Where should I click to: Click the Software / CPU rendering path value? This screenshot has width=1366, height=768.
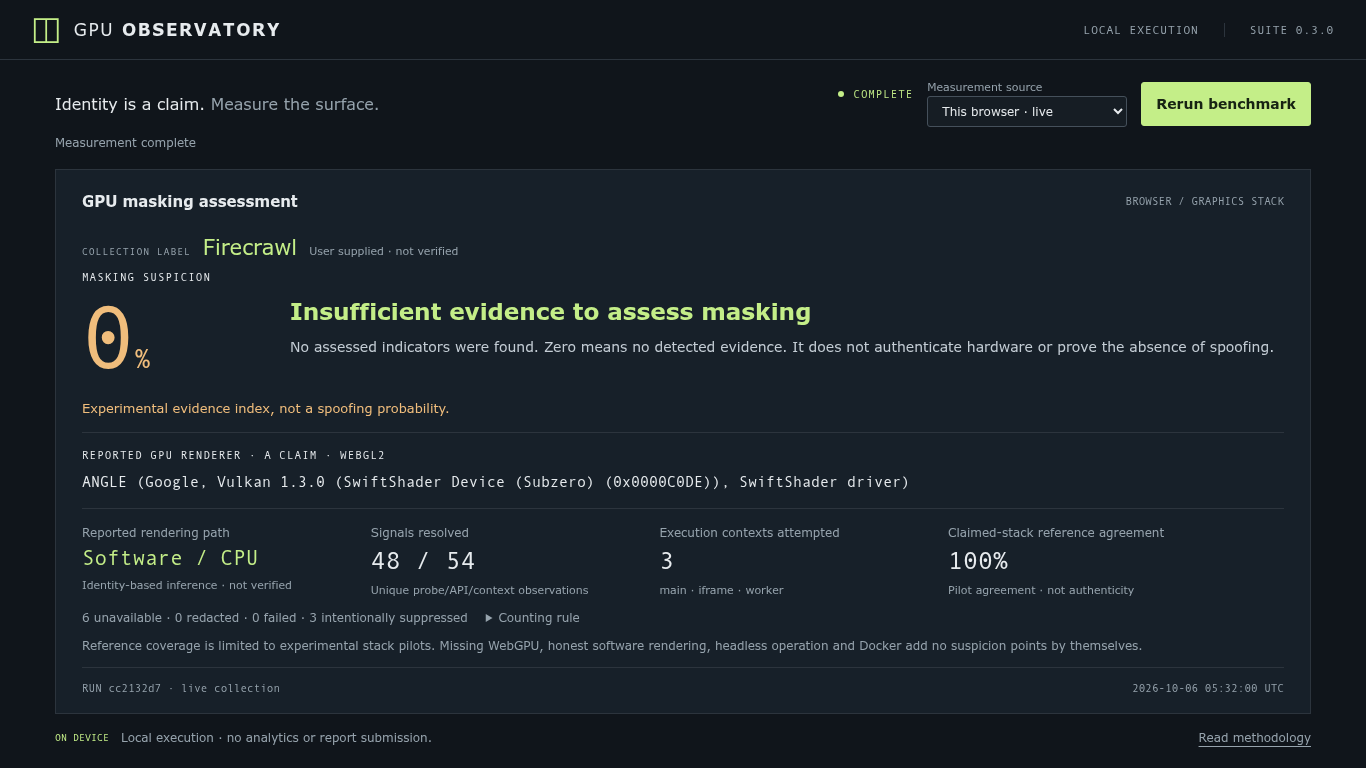coord(170,558)
